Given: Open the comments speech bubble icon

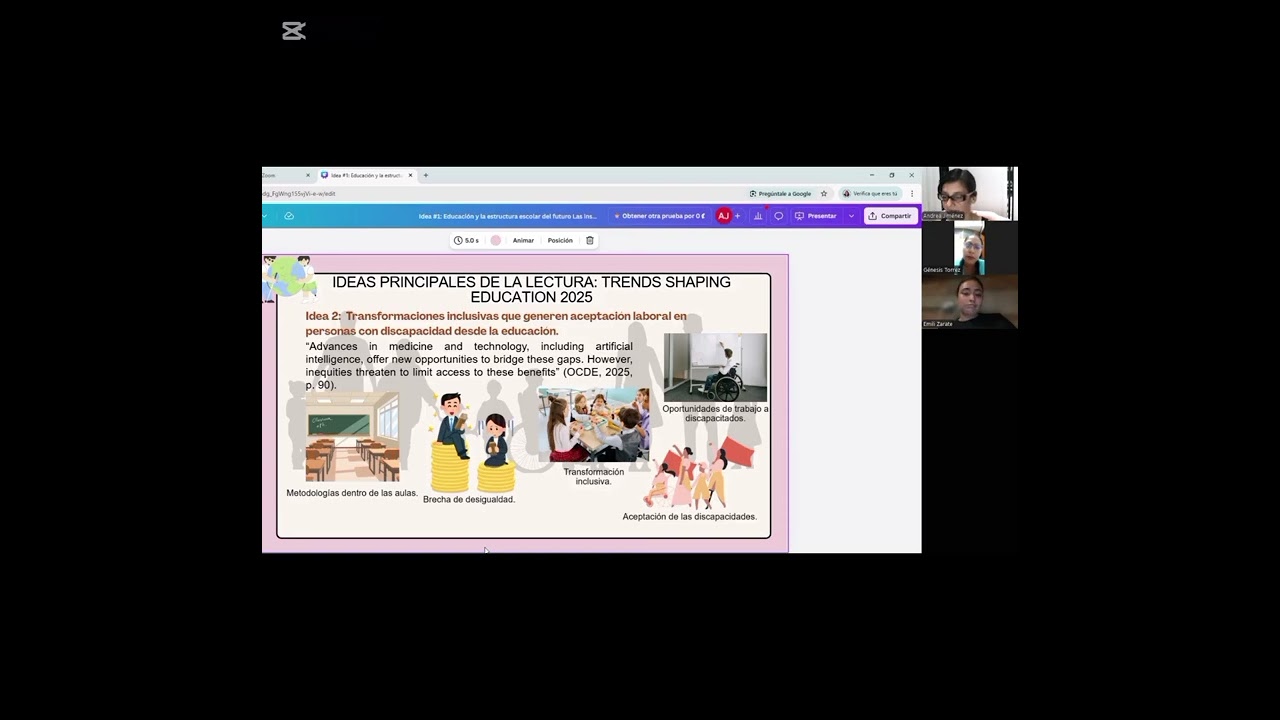Looking at the screenshot, I should [779, 216].
